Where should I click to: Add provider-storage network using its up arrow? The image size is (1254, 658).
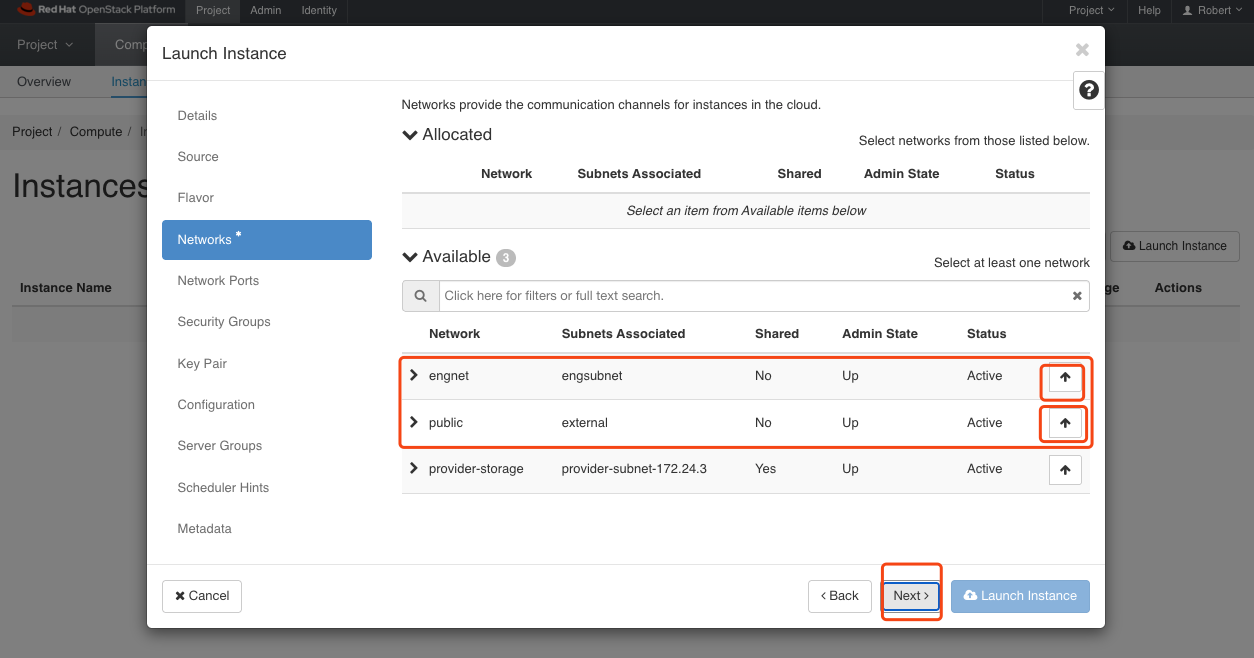click(1065, 470)
